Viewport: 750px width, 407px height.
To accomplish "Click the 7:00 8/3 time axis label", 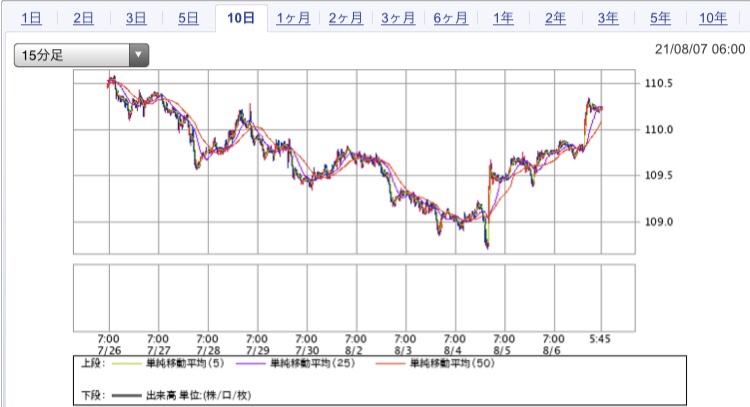I will 405,345.
